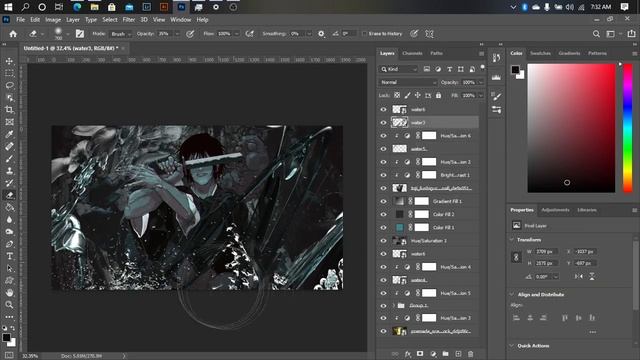Open the History collapsed panel icon
Screen dimensions: 640x360
coord(496,58)
